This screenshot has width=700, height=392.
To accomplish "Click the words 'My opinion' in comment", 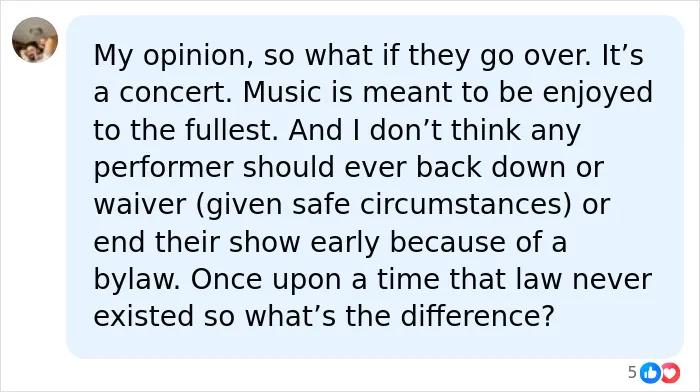I will pos(170,55).
